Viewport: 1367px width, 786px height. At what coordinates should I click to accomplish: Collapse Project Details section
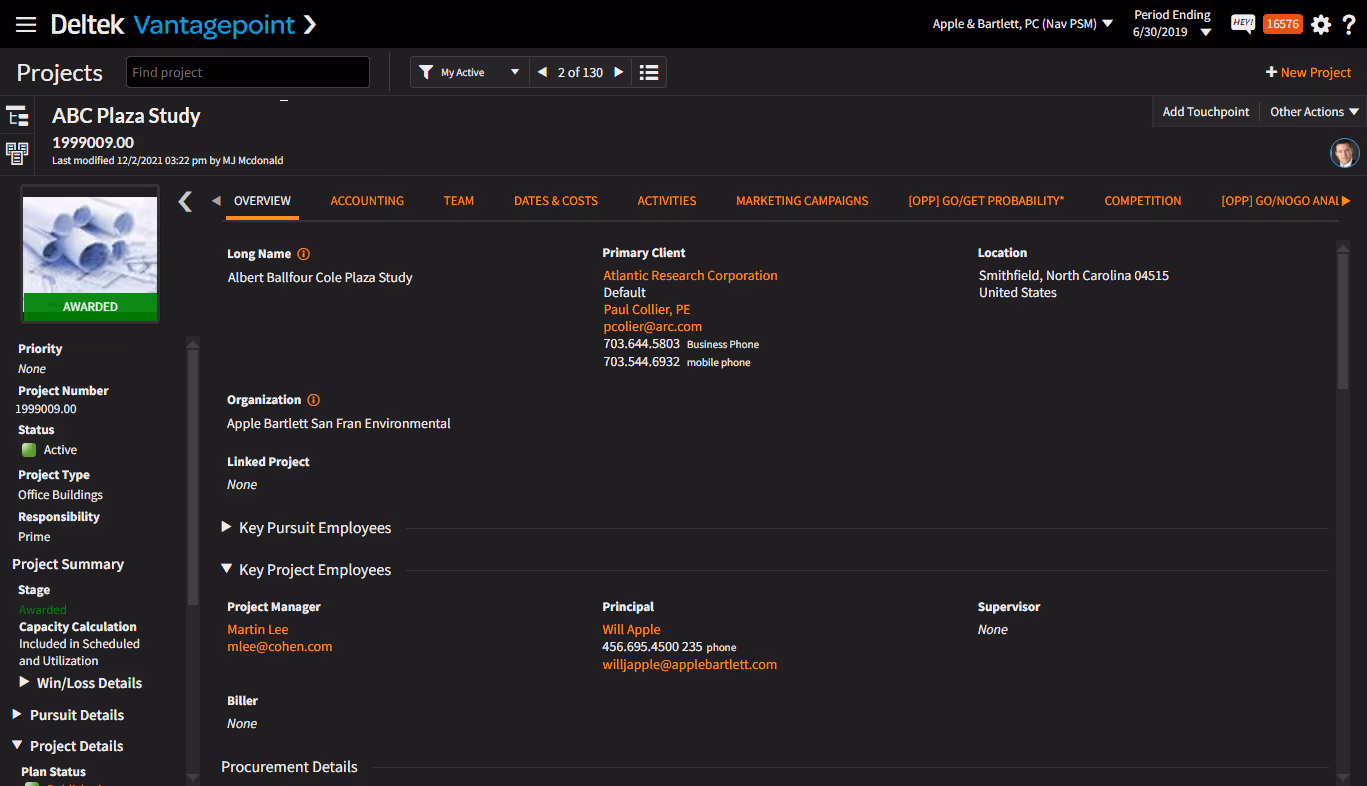[x=17, y=745]
